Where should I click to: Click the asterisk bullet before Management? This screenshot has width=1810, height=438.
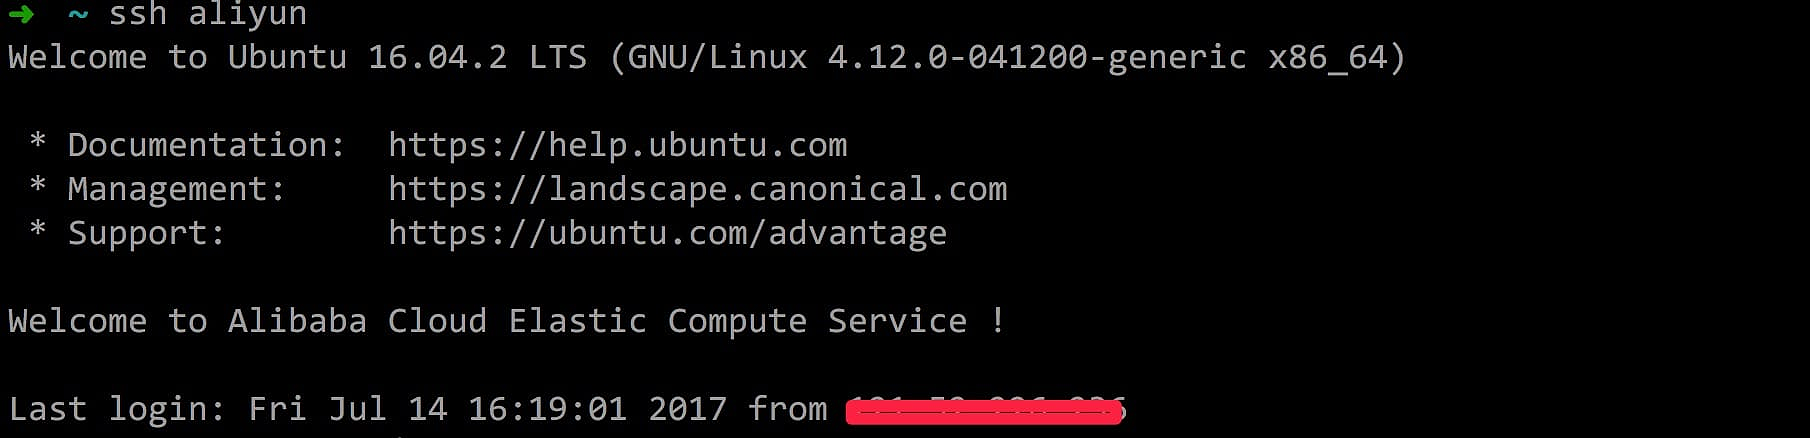[38, 186]
